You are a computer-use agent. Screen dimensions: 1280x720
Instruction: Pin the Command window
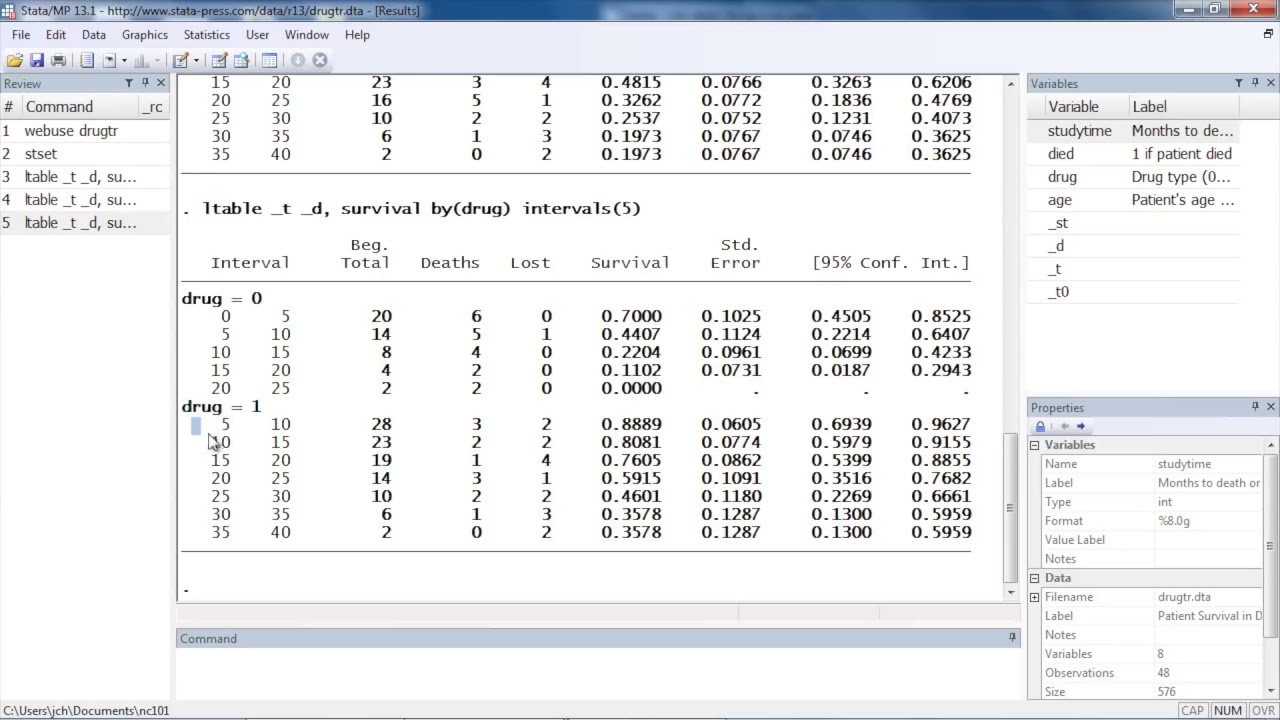[x=1012, y=638]
